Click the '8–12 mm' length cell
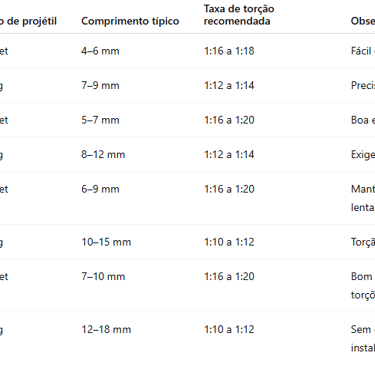This screenshot has width=375, height=366. click(103, 155)
